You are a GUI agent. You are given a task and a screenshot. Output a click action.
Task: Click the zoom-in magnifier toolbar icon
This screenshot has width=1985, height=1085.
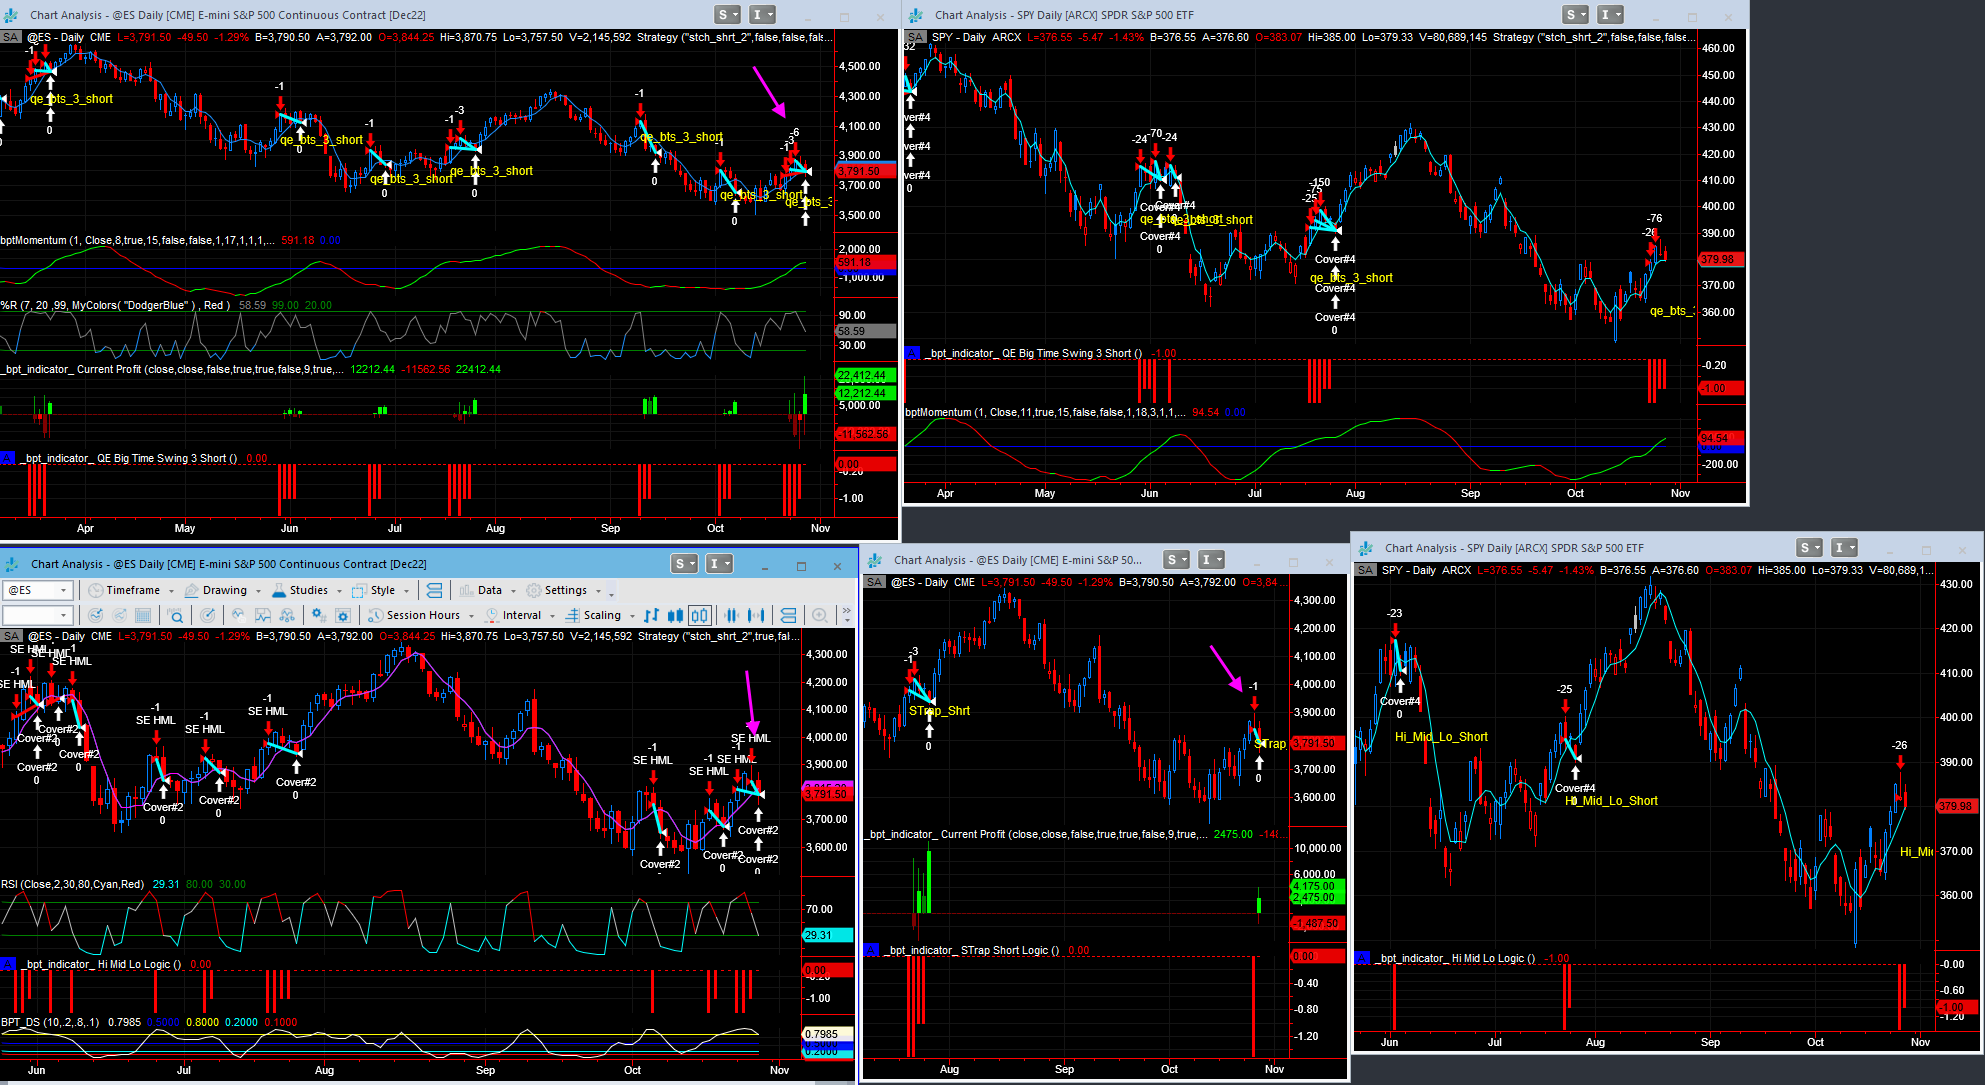click(819, 615)
